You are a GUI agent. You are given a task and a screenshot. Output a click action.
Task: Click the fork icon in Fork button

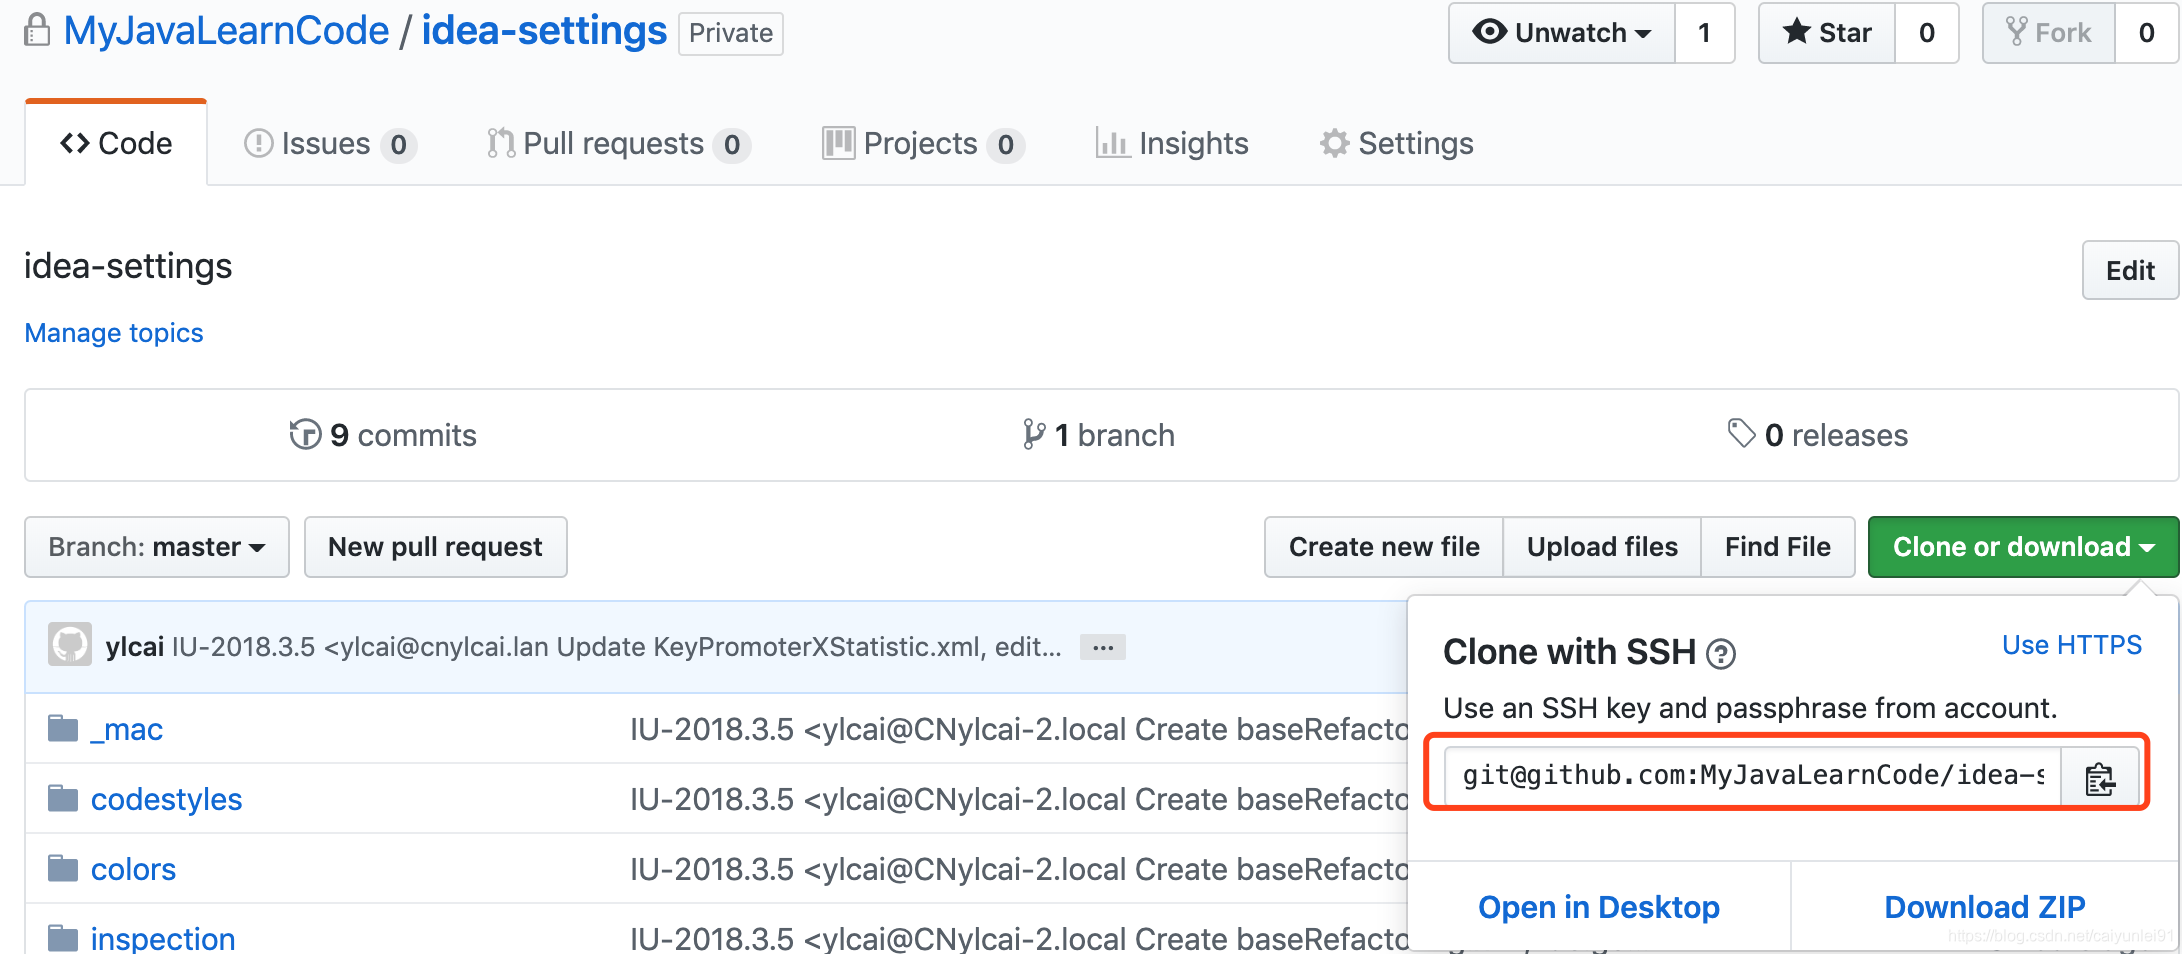tap(2017, 32)
